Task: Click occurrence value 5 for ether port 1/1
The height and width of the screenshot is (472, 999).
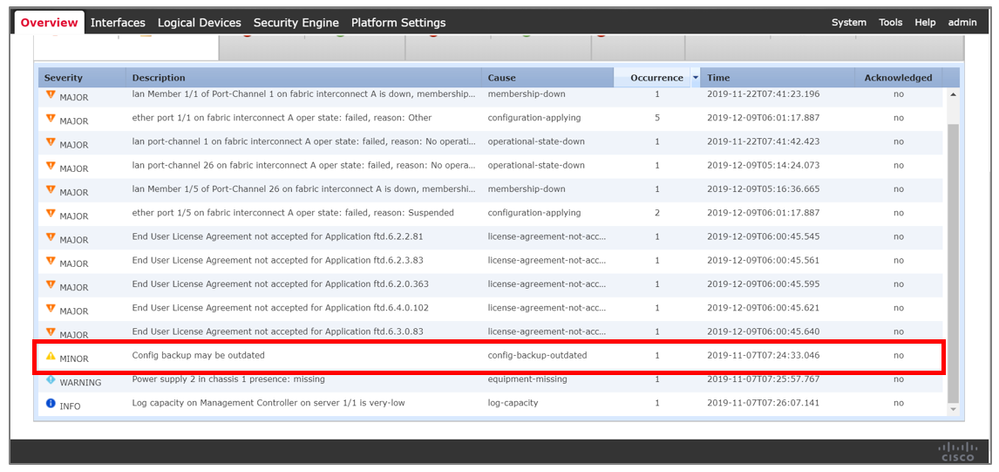Action: pos(657,118)
